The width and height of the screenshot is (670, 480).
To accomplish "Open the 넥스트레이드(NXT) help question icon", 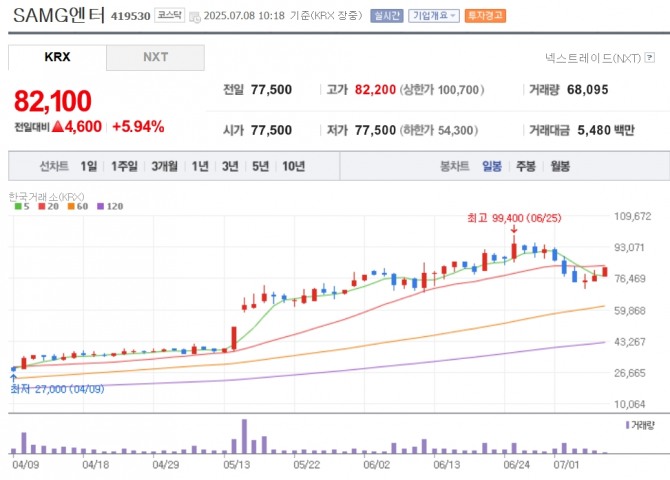I will [649, 57].
